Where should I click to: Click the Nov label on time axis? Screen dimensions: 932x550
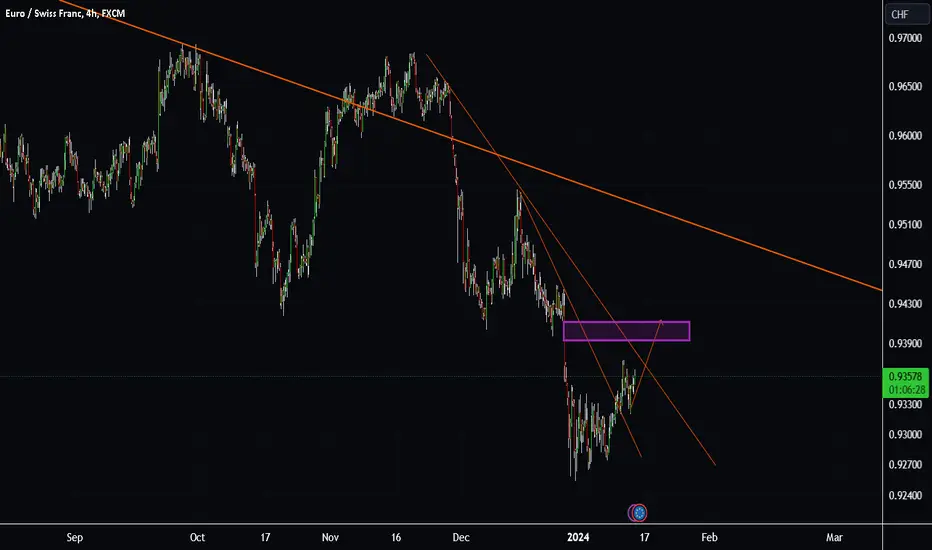[330, 538]
